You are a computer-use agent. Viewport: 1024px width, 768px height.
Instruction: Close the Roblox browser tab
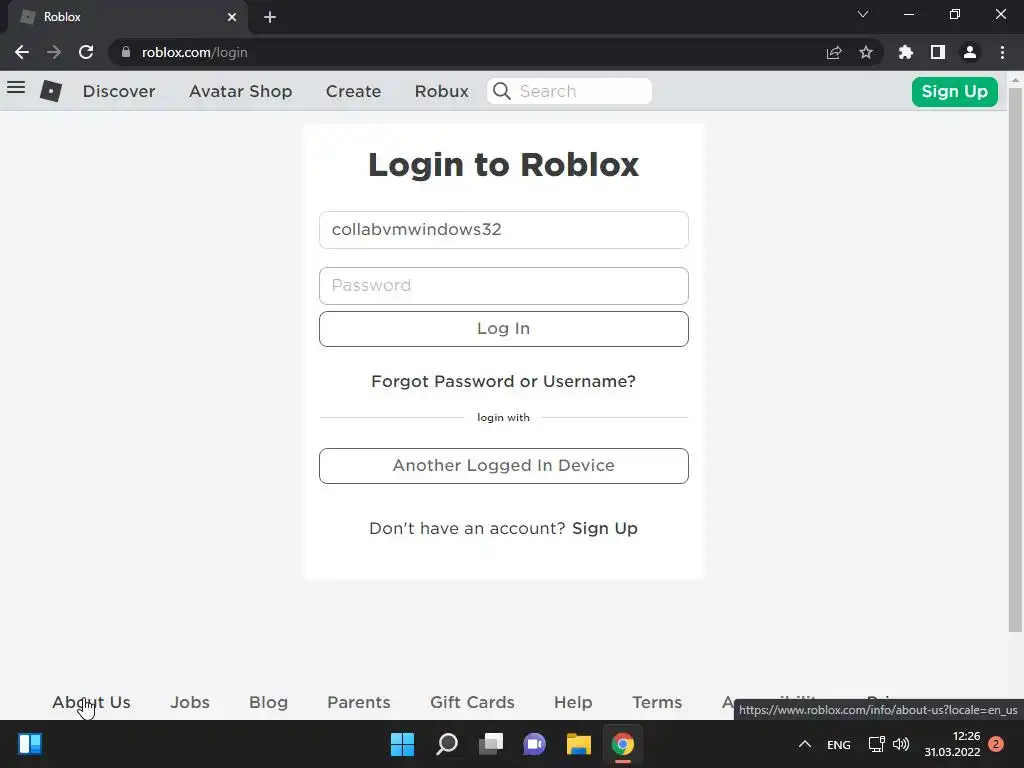coord(232,17)
